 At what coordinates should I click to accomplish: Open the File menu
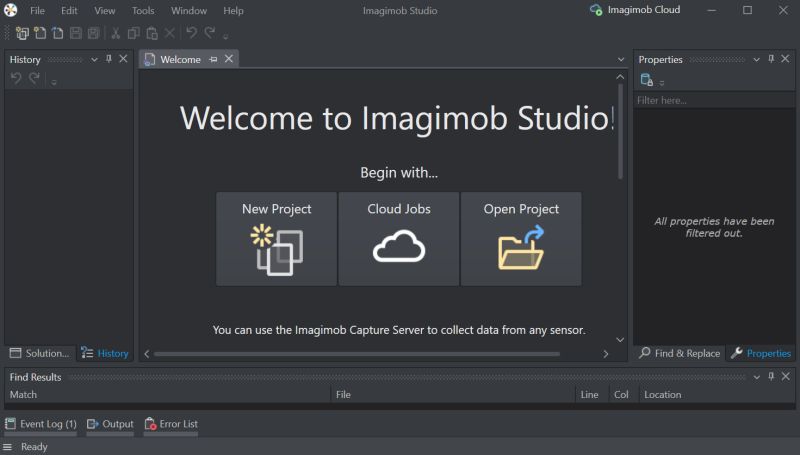pos(37,11)
